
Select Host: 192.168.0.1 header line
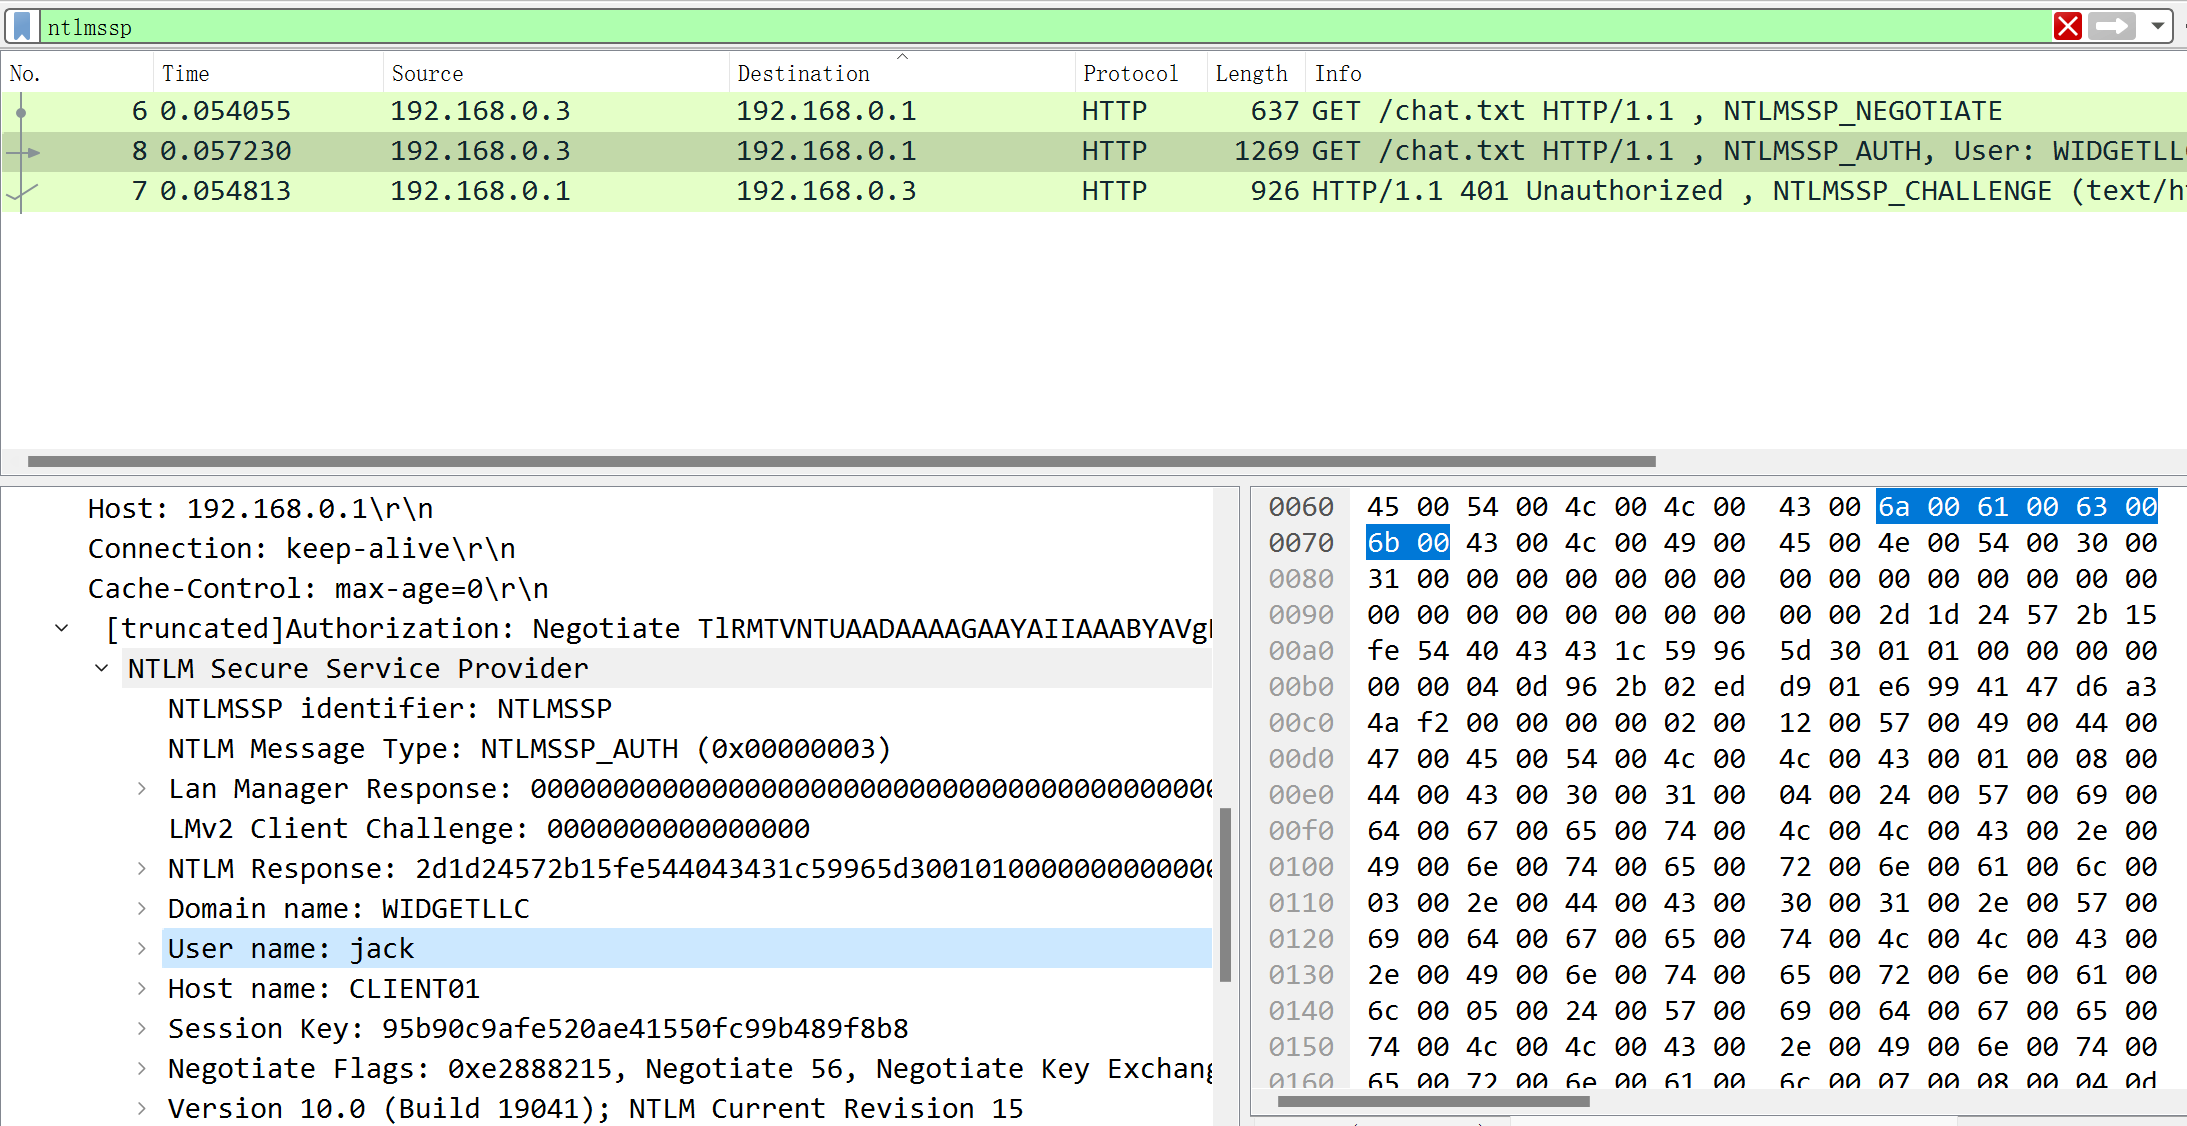[x=260, y=509]
